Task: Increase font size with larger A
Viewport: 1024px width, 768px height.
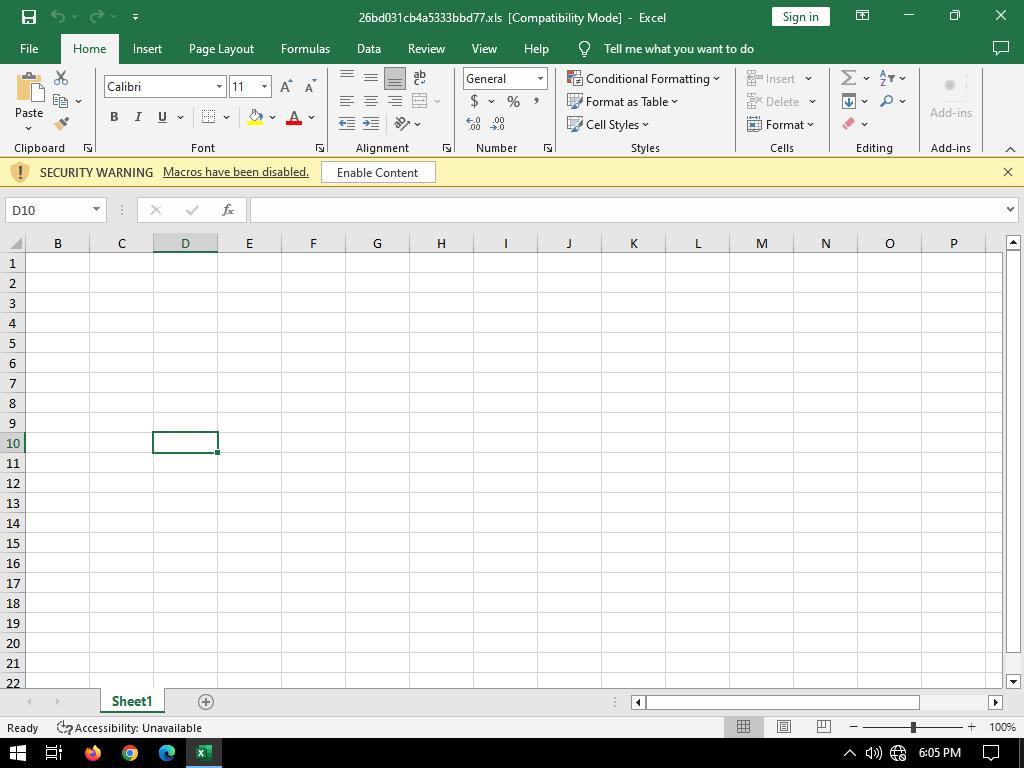Action: pos(287,87)
